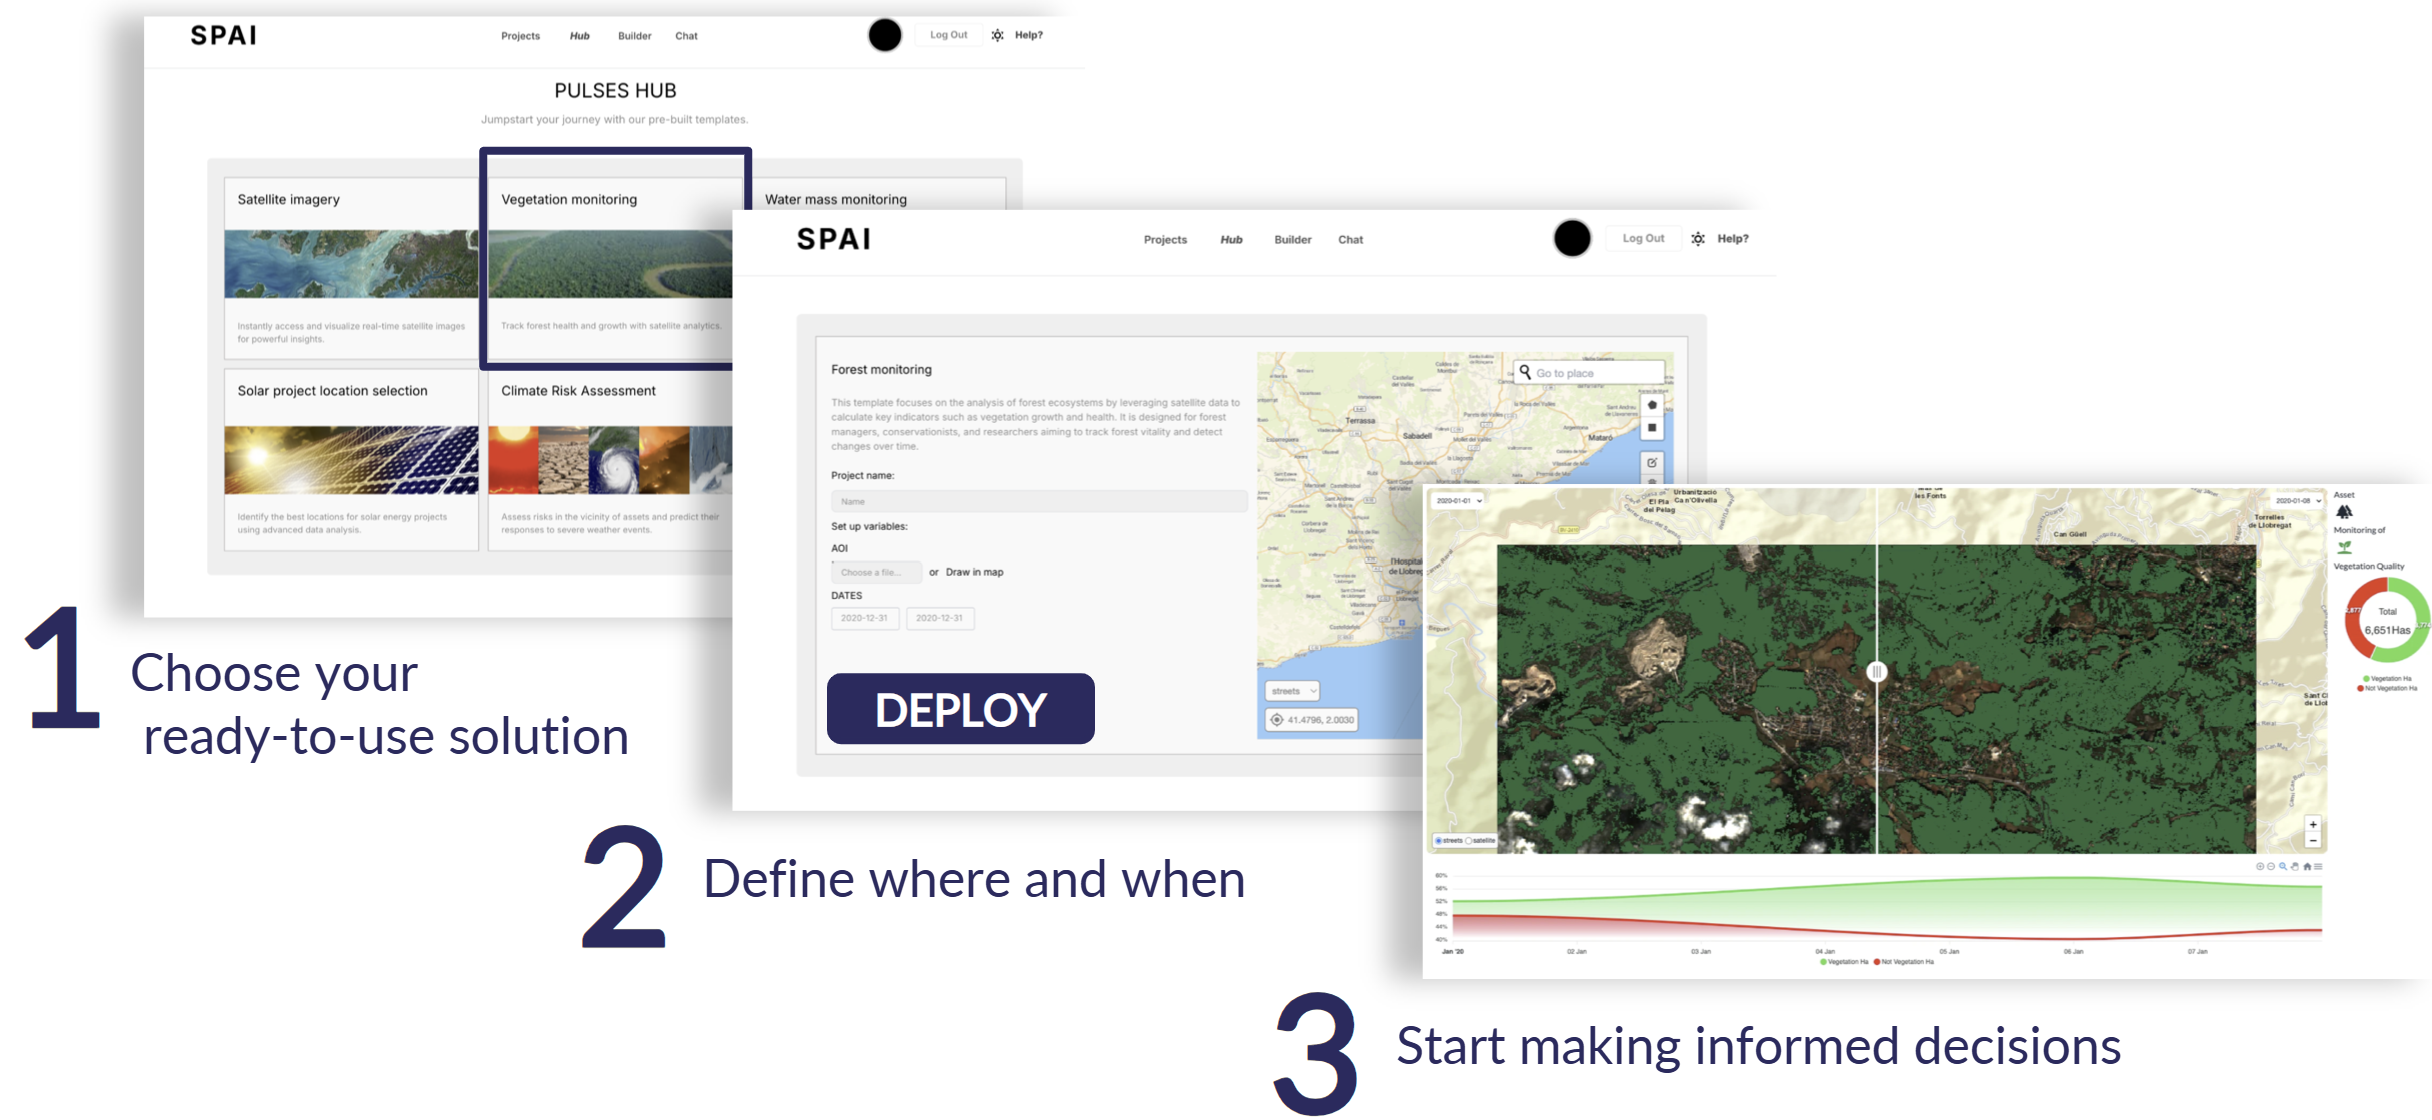Select the satellite radio button

click(1468, 840)
